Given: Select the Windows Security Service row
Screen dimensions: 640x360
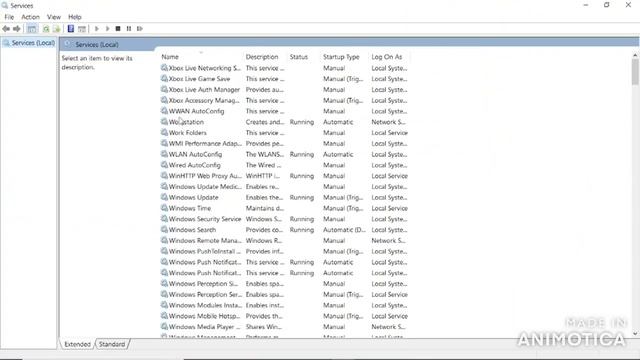Looking at the screenshot, I should point(284,219).
